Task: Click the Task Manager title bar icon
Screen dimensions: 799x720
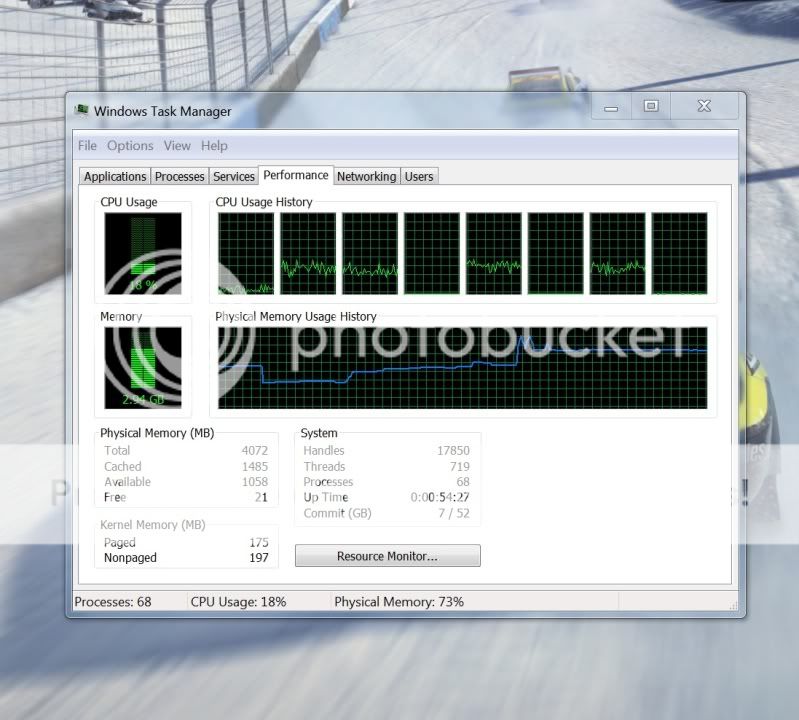Action: (82, 111)
